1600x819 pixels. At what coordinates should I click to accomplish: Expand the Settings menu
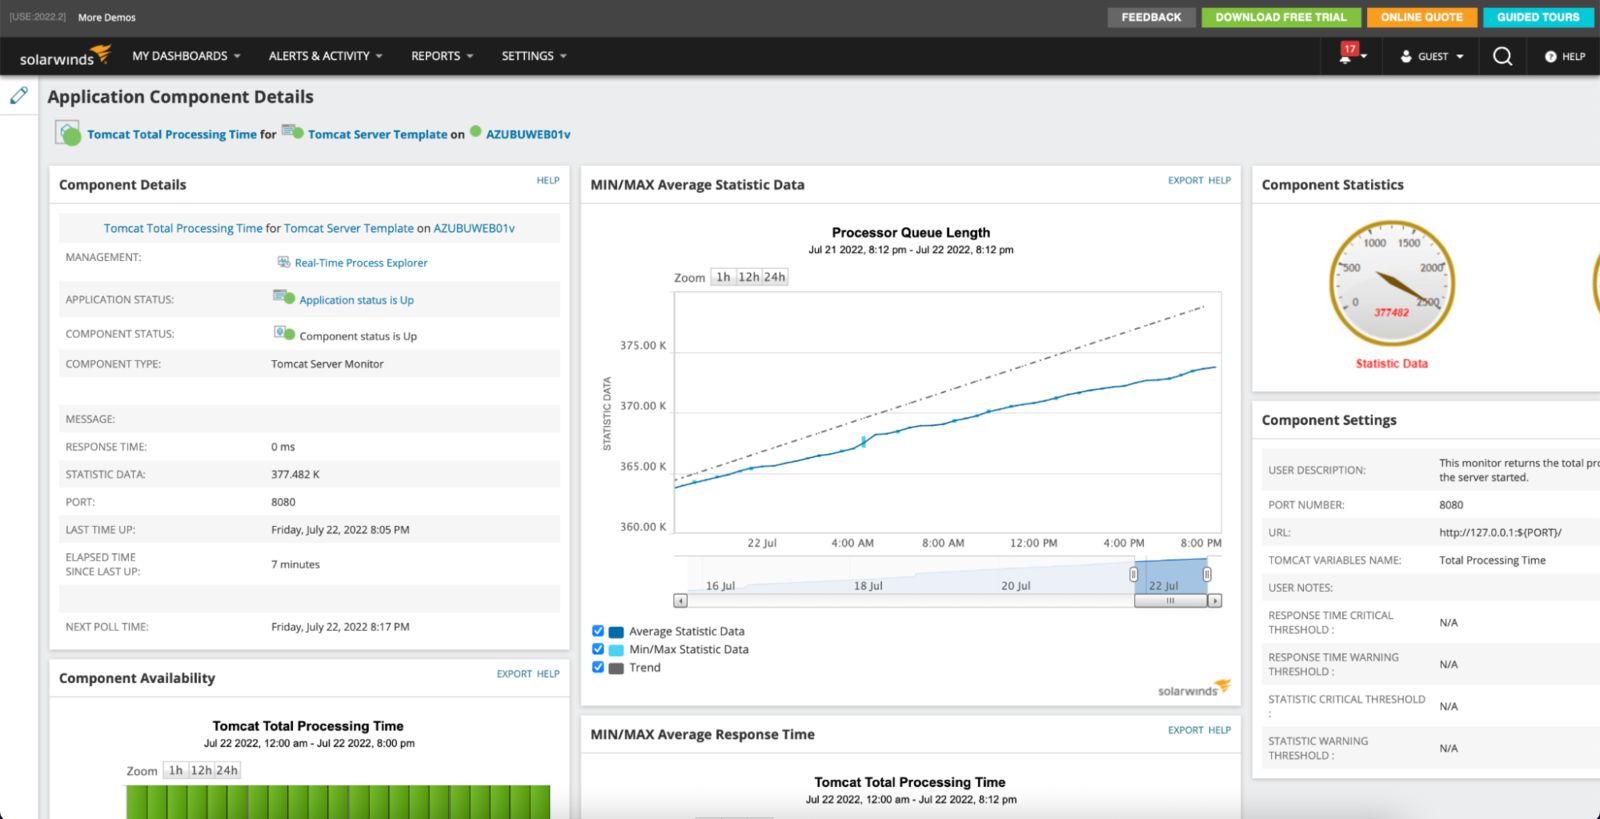[534, 56]
